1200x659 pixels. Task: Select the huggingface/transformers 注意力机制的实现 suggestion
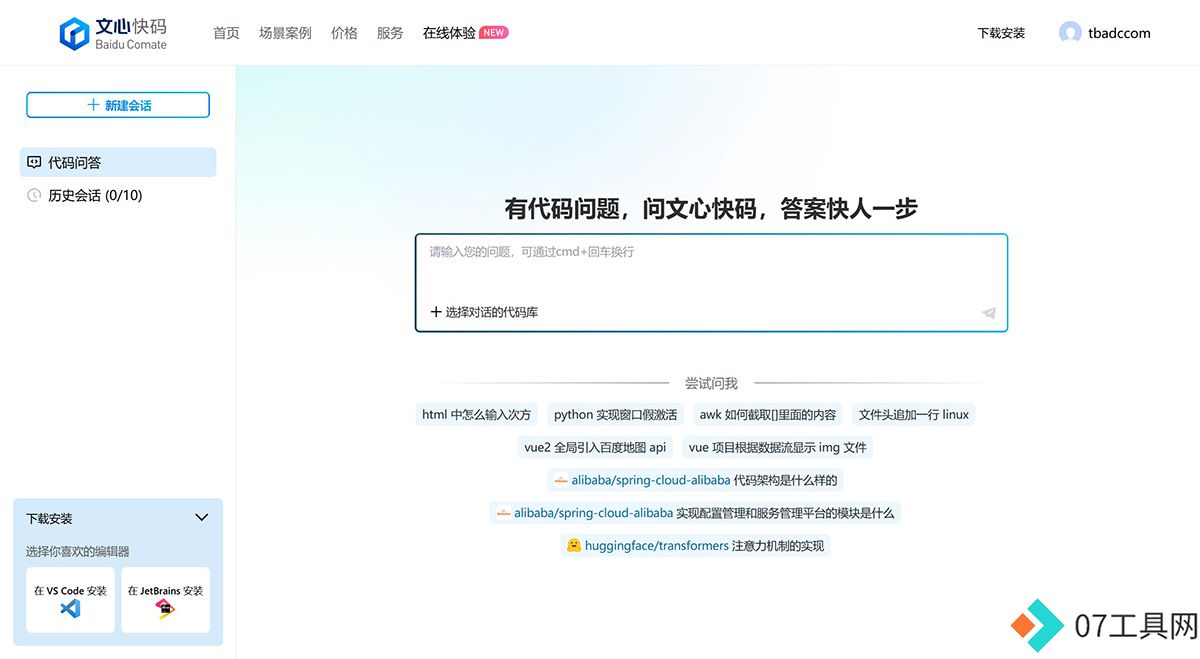coord(695,545)
